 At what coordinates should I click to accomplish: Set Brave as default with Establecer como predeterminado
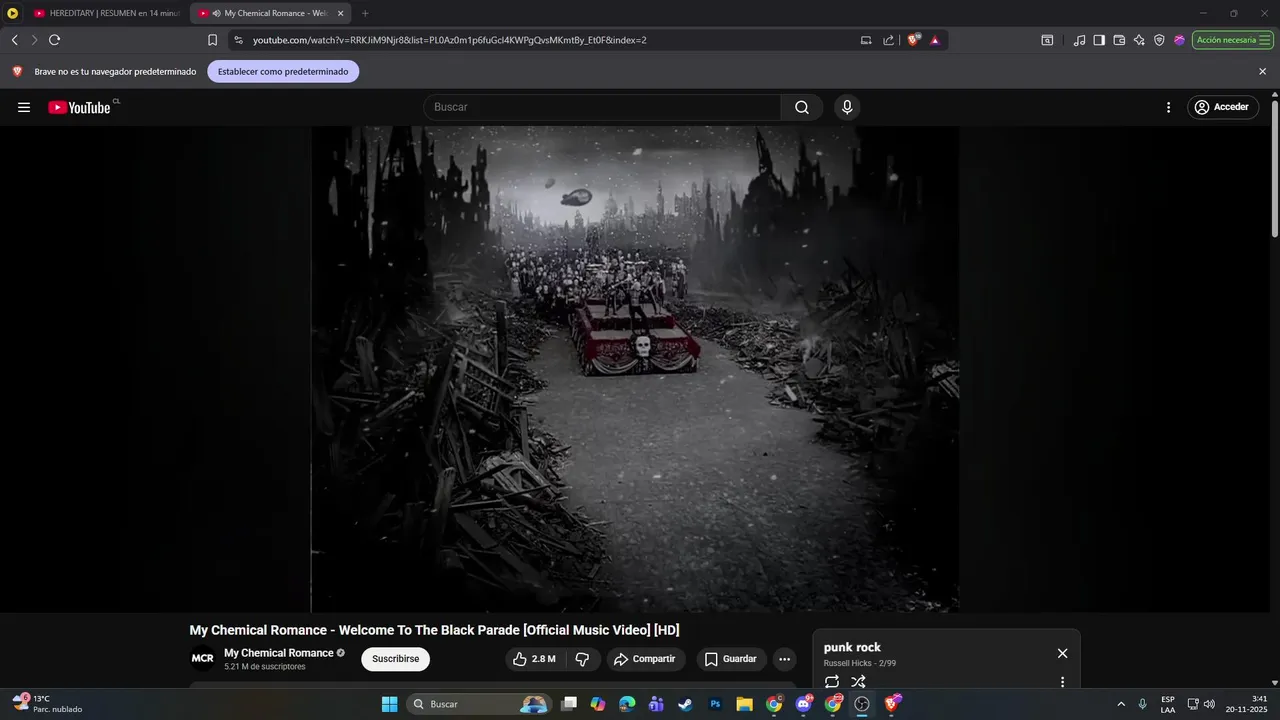pyautogui.click(x=283, y=72)
